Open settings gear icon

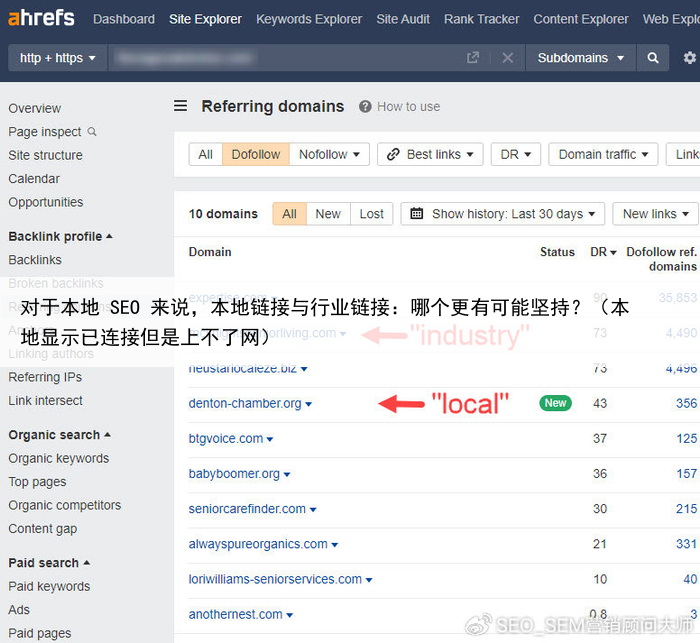pos(689,58)
